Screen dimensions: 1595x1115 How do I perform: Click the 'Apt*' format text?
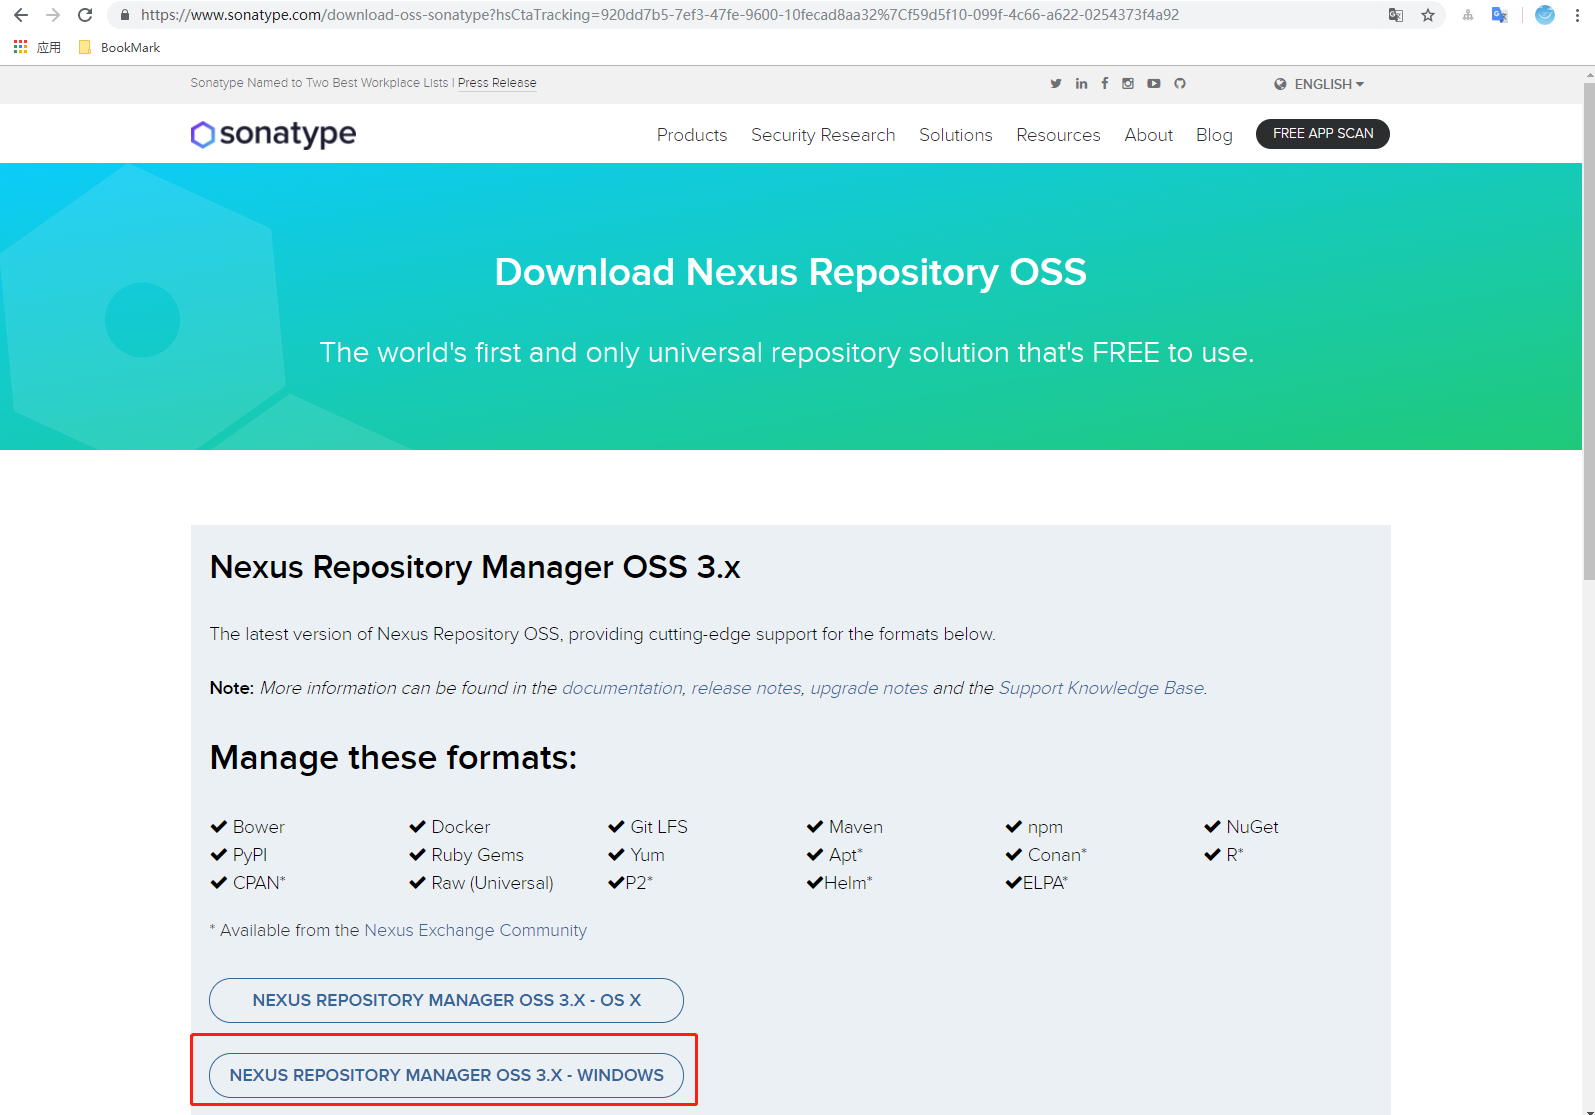click(x=846, y=855)
